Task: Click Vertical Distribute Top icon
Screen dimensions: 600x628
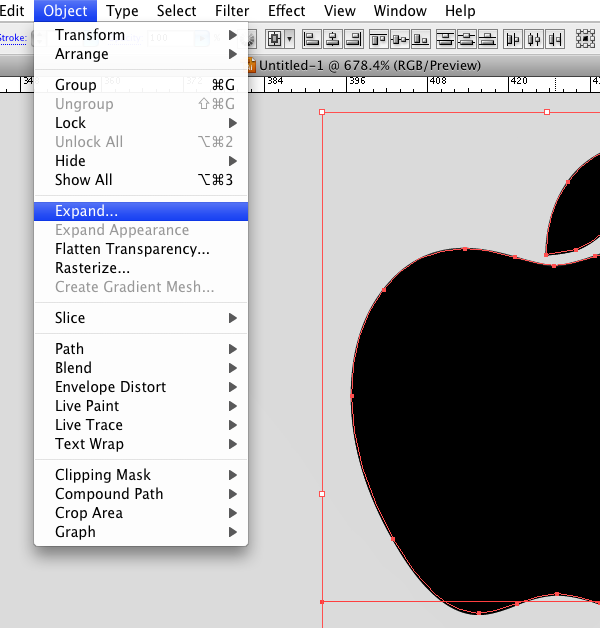Action: pos(445,39)
